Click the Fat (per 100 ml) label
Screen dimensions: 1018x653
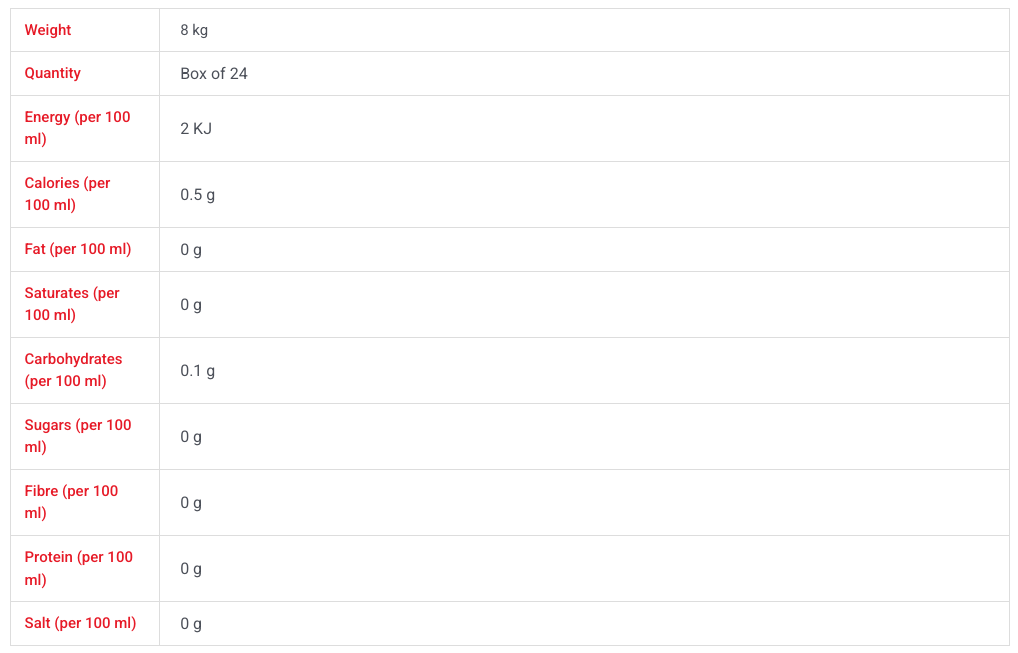[x=78, y=249]
